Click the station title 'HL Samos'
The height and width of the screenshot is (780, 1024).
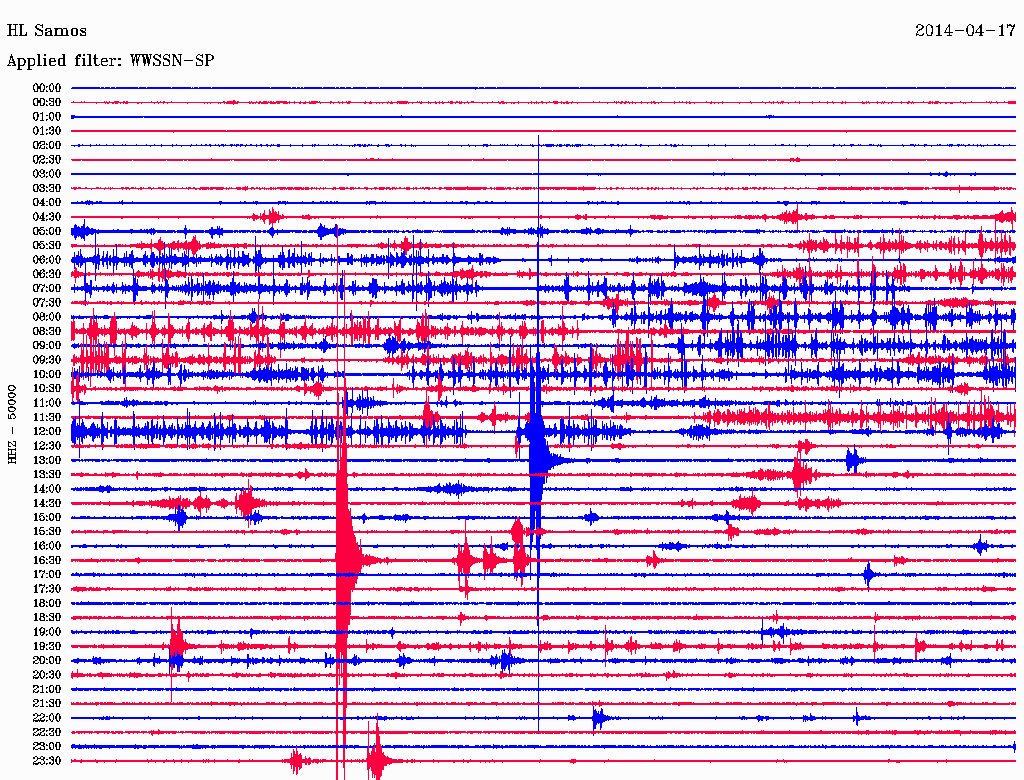[x=46, y=31]
